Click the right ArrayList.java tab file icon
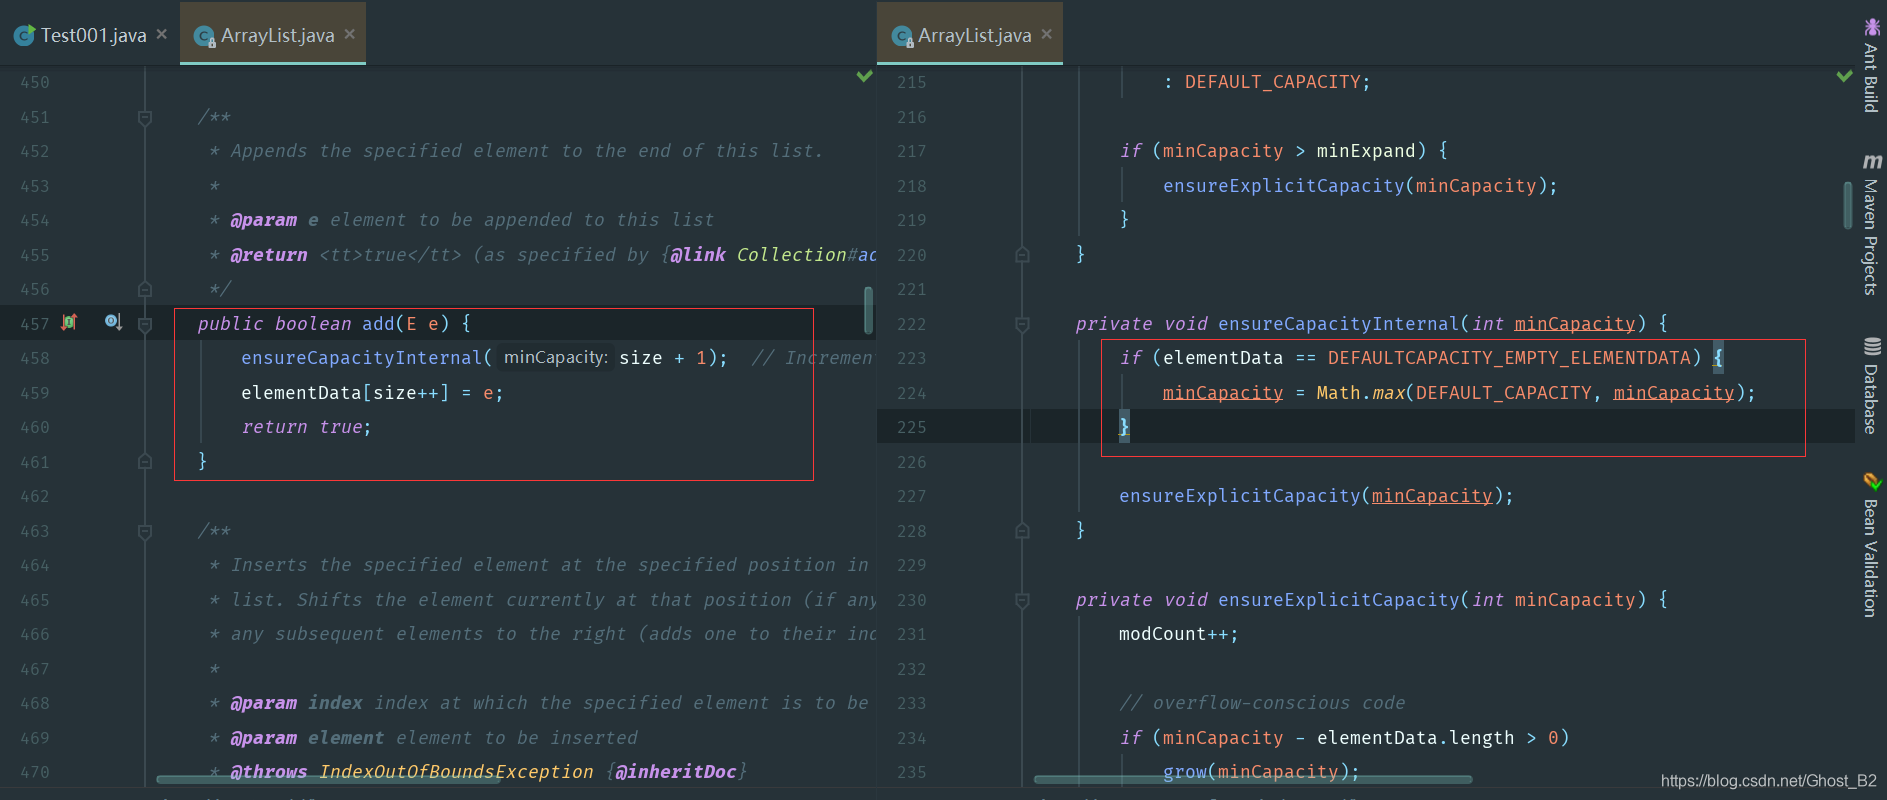Image resolution: width=1887 pixels, height=800 pixels. pyautogui.click(x=902, y=36)
